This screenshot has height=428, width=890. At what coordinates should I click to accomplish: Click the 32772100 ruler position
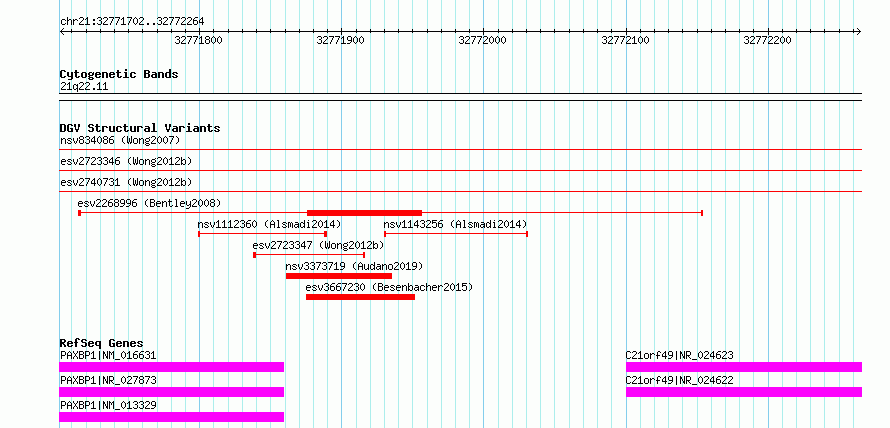625,40
